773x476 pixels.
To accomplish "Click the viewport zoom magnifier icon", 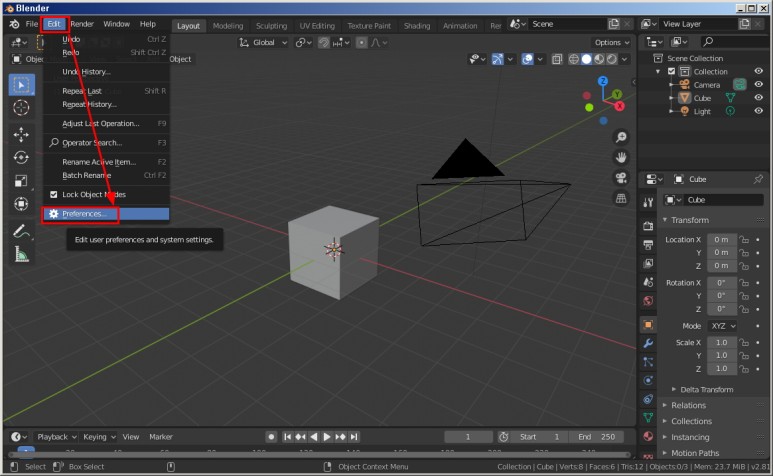I will [x=621, y=137].
